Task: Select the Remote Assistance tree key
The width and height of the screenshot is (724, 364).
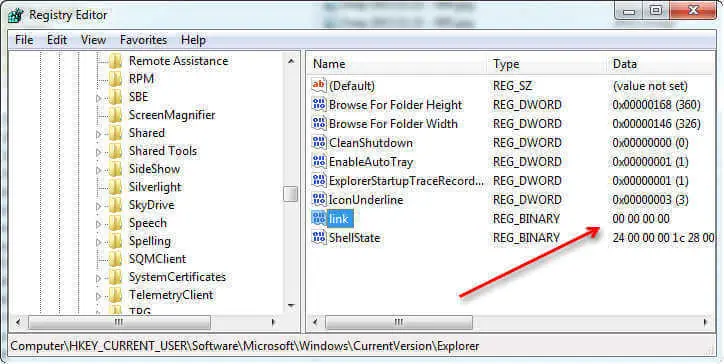Action: point(178,61)
